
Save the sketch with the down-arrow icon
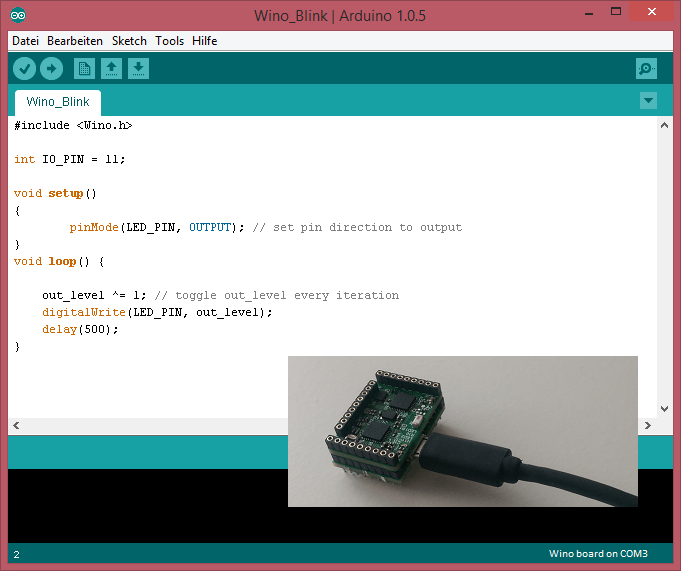138,69
